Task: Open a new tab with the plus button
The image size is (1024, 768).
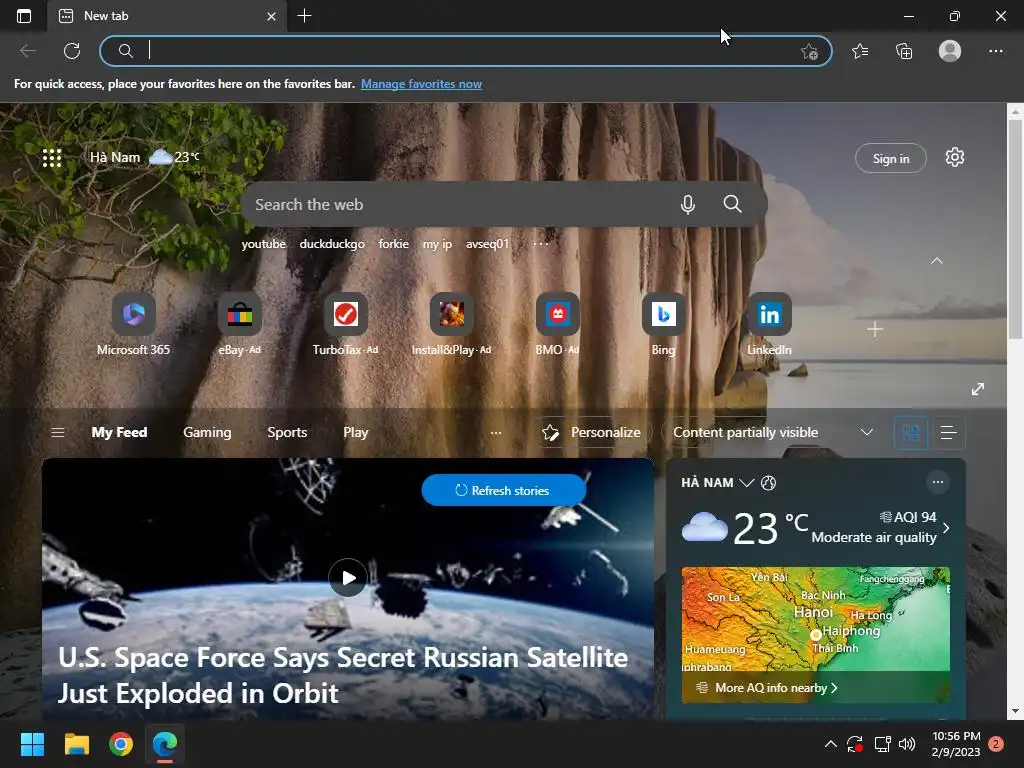Action: point(304,16)
